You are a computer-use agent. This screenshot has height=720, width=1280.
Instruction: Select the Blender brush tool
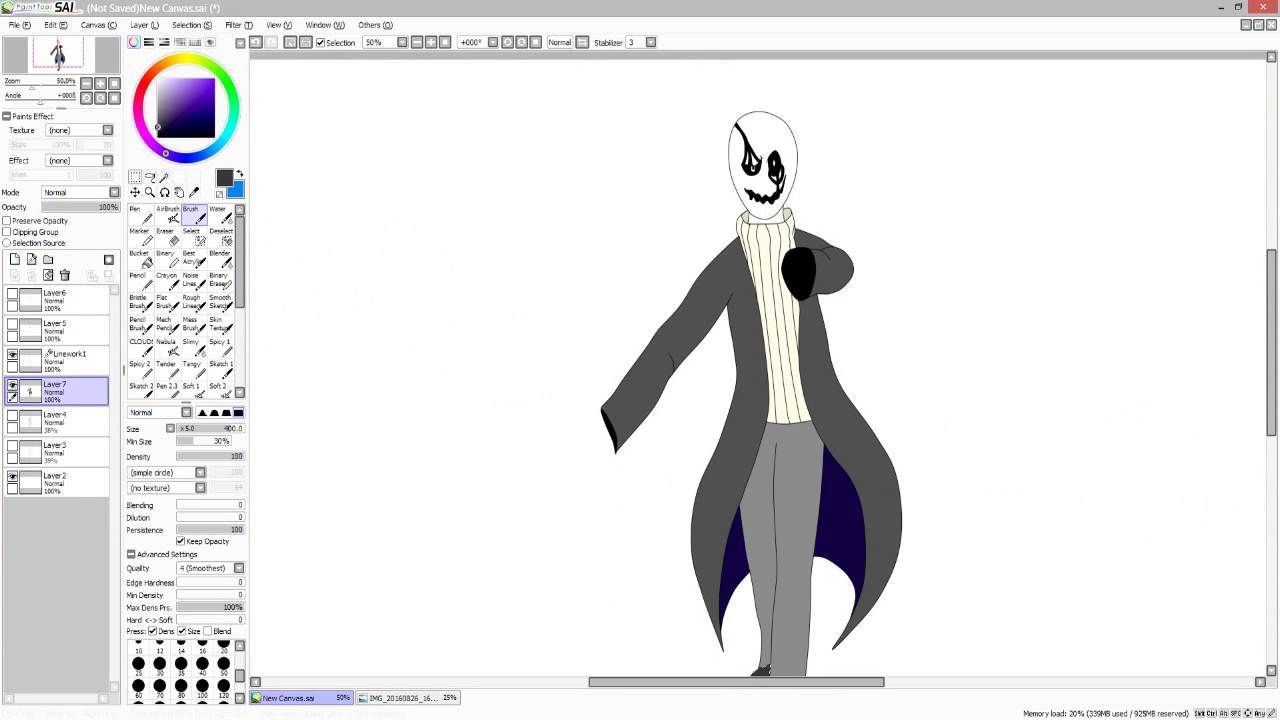(x=220, y=259)
